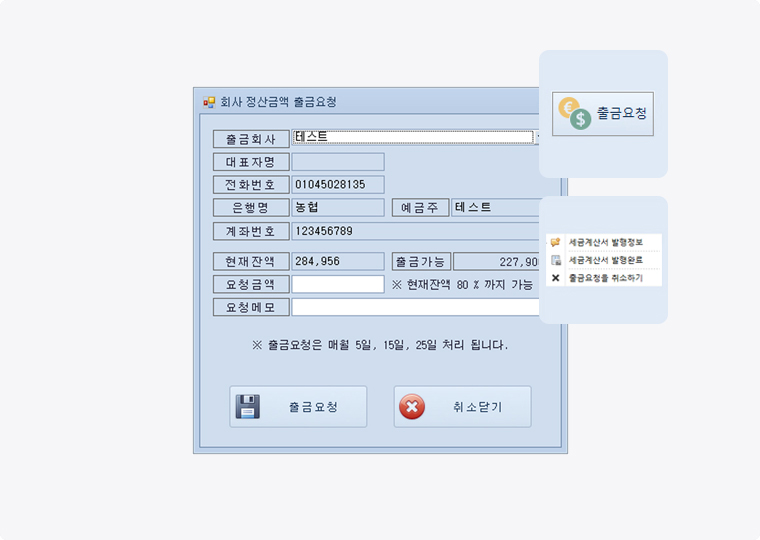760x540 pixels.
Task: Click the 출금회사 label
Action: click(250, 139)
